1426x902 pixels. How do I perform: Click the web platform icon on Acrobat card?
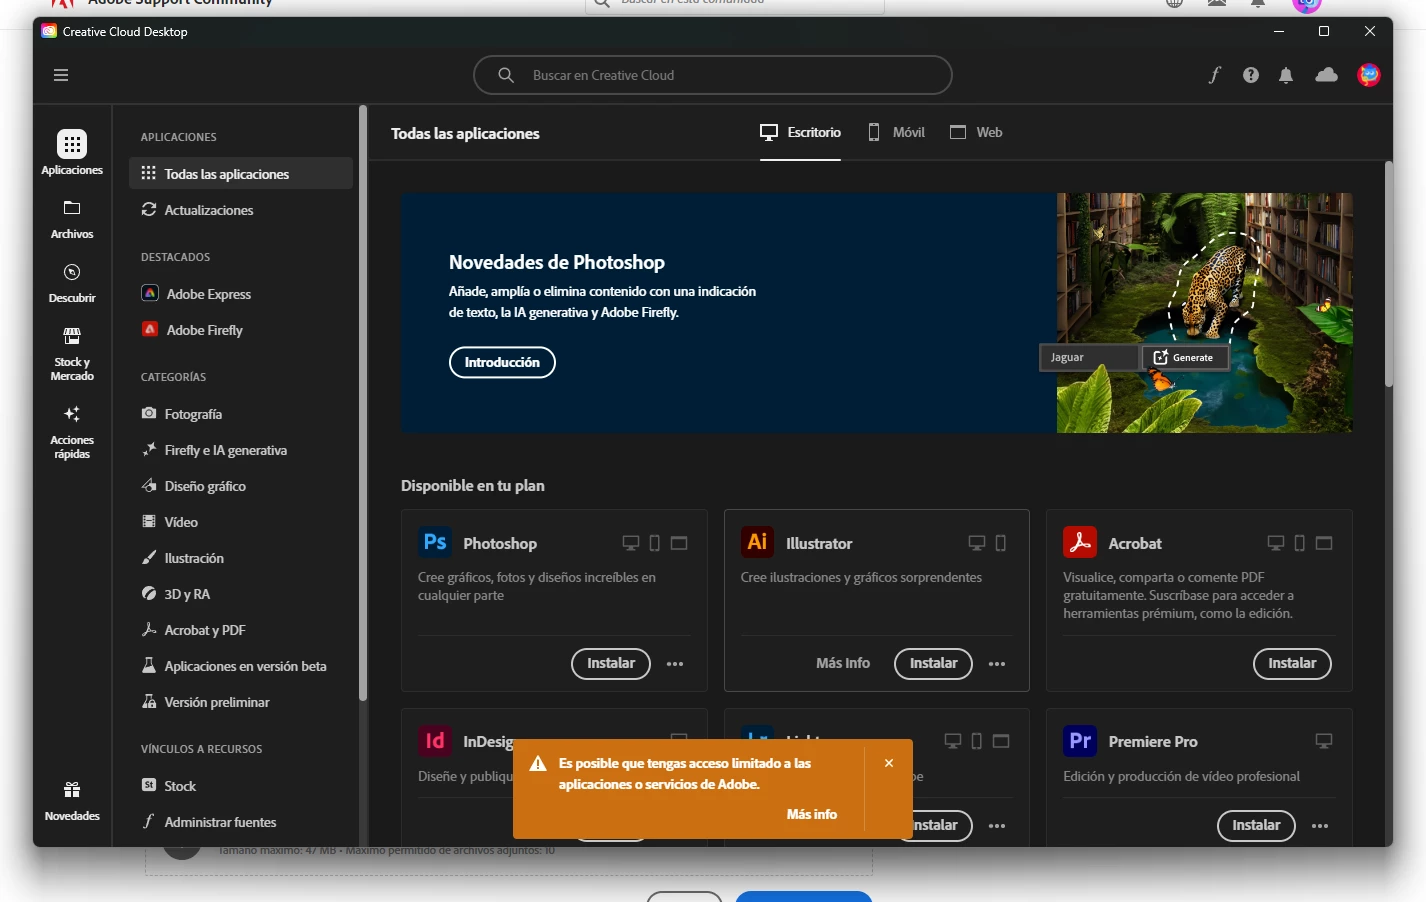point(1324,543)
